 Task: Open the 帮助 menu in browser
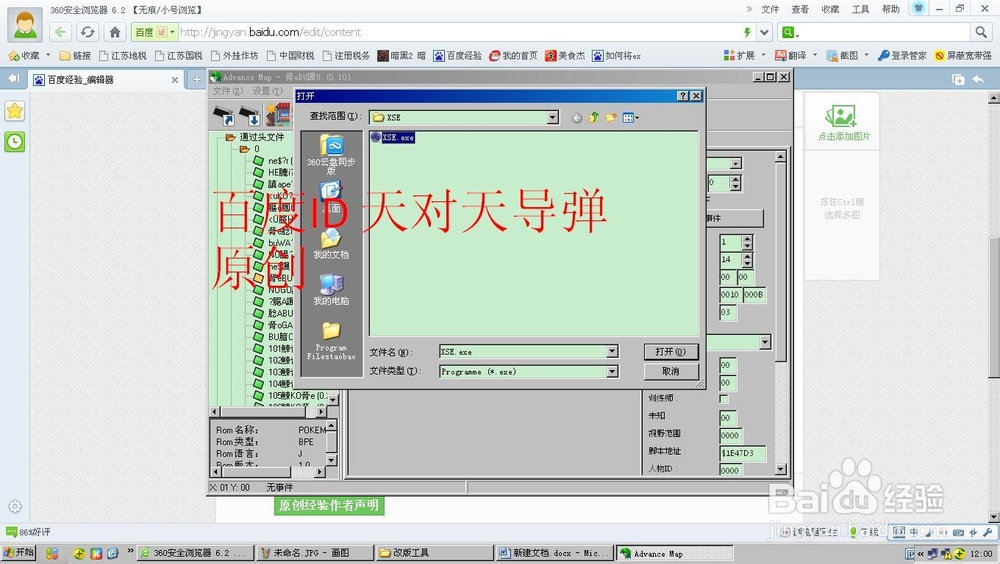click(890, 9)
